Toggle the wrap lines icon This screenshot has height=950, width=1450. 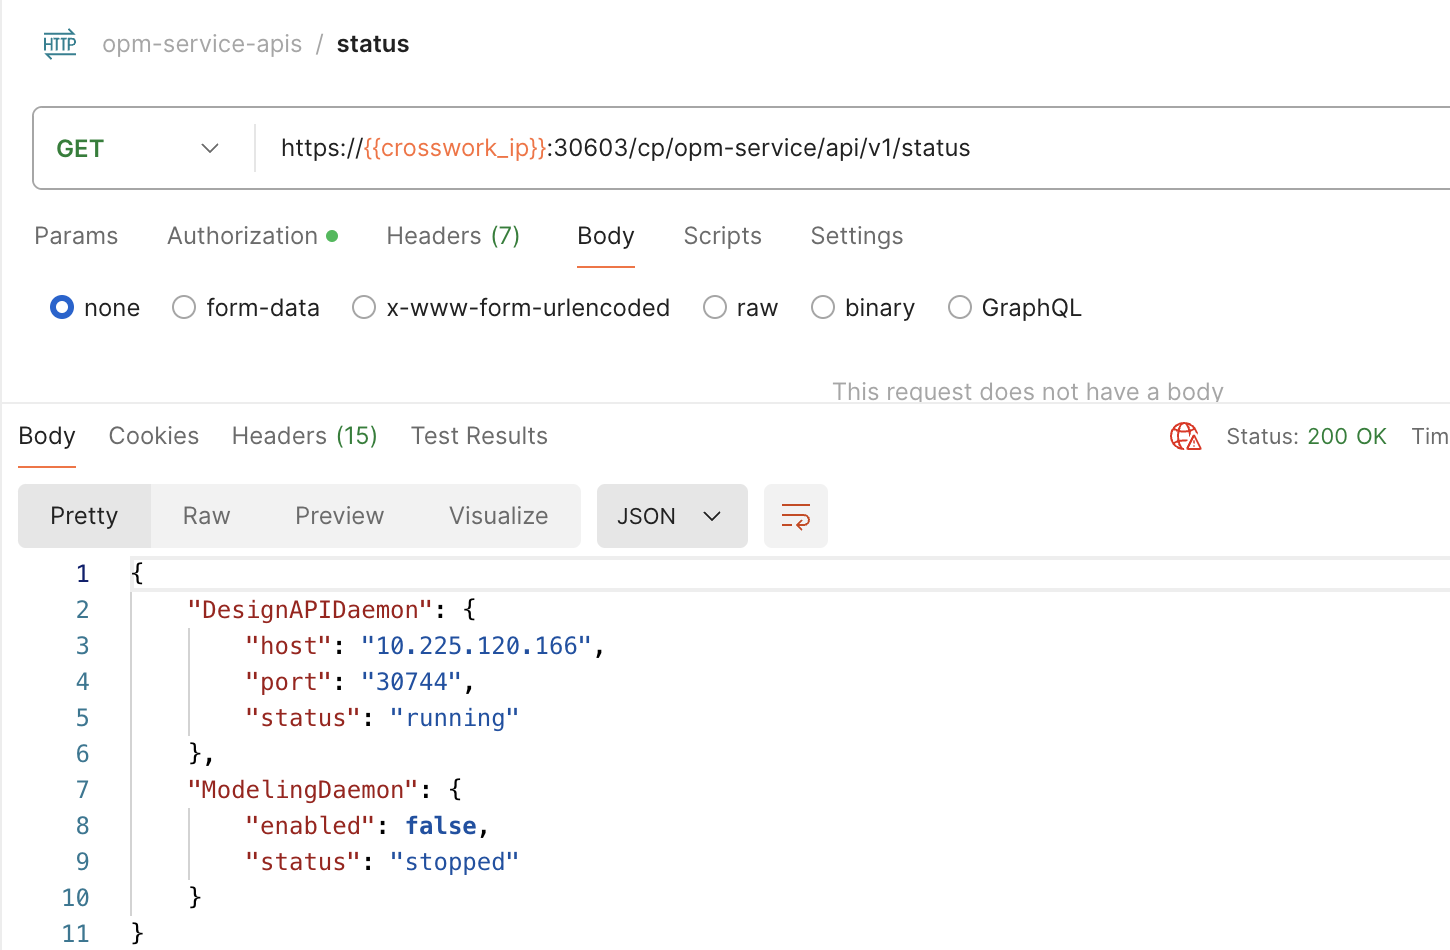point(796,516)
